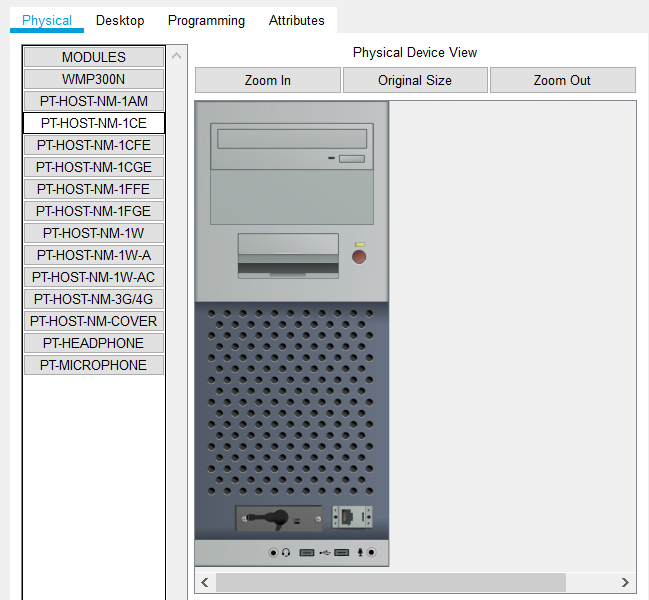Click the red PC power button

click(359, 257)
